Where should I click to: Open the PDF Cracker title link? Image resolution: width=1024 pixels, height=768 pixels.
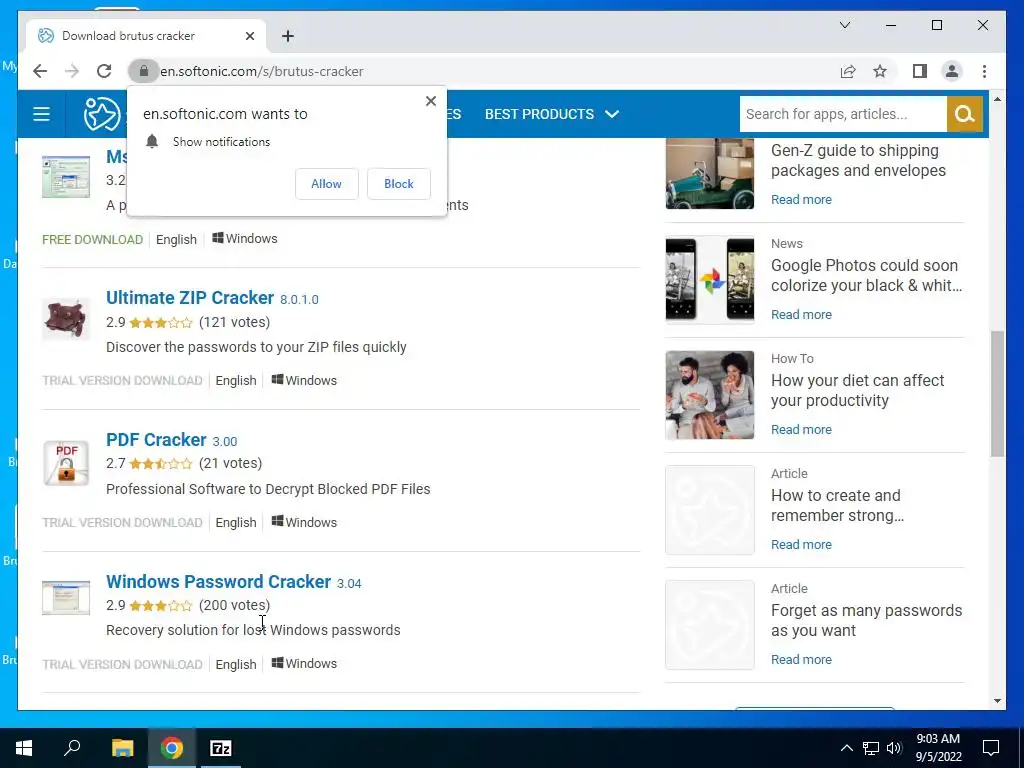point(156,440)
